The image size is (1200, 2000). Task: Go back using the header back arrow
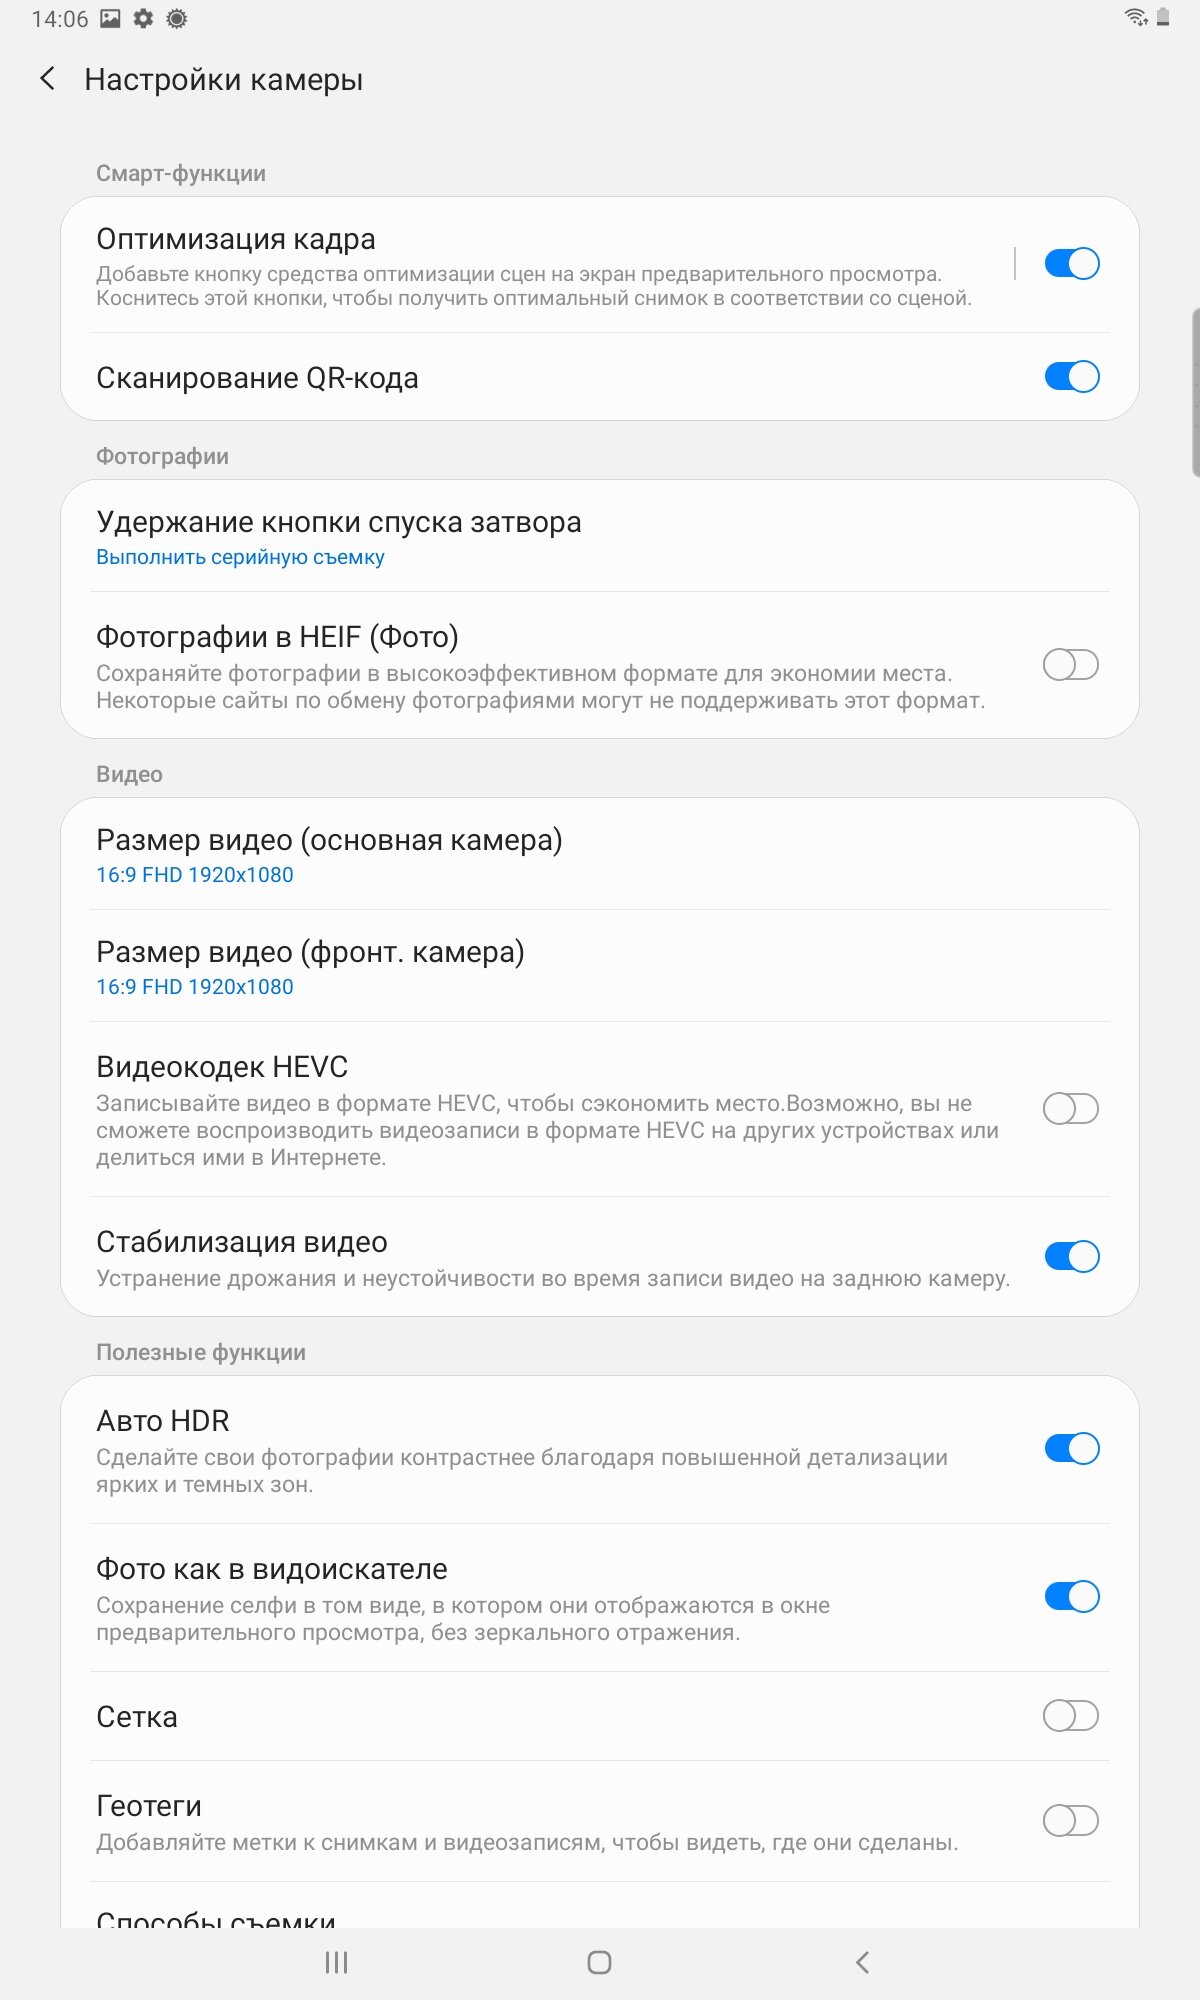point(47,79)
